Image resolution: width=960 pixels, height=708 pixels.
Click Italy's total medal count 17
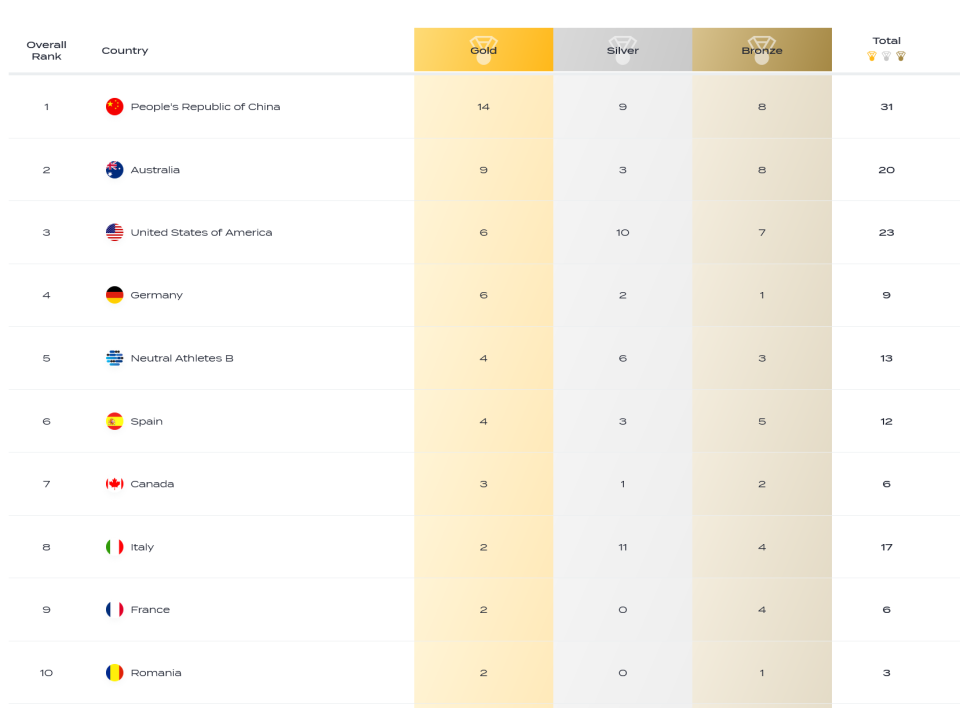coord(887,547)
